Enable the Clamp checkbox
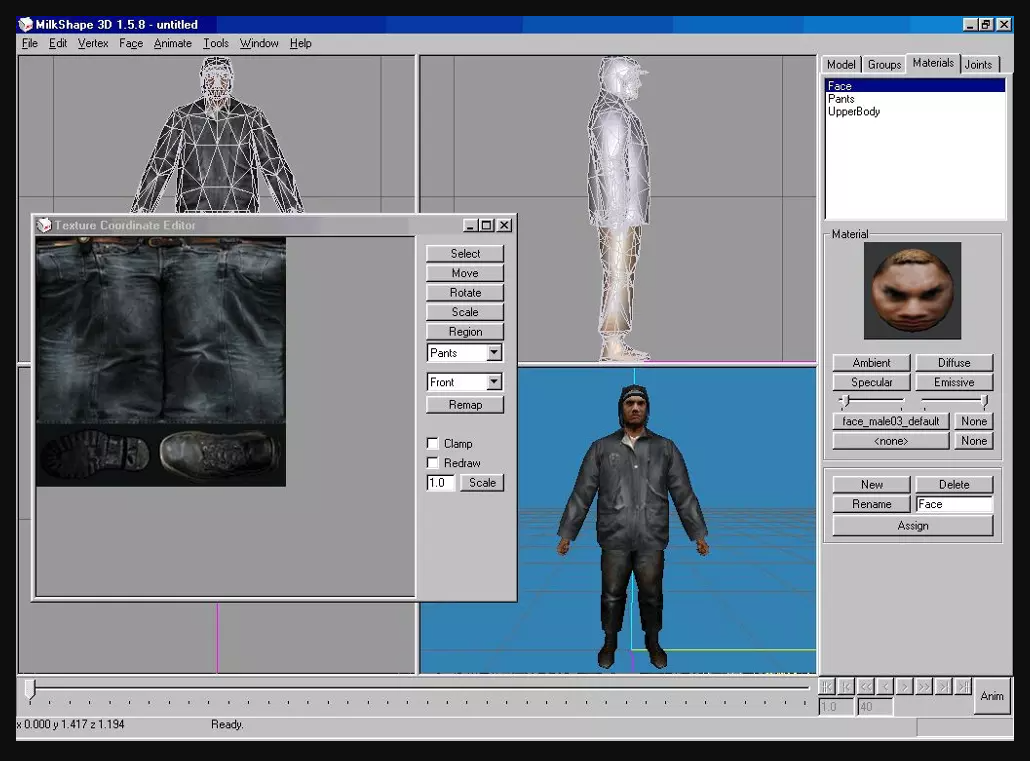This screenshot has height=761, width=1030. click(433, 444)
